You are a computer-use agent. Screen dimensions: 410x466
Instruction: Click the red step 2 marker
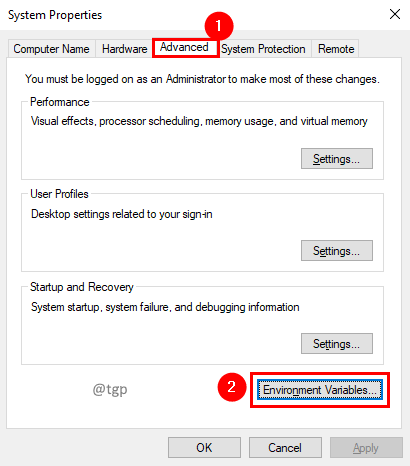(x=232, y=387)
